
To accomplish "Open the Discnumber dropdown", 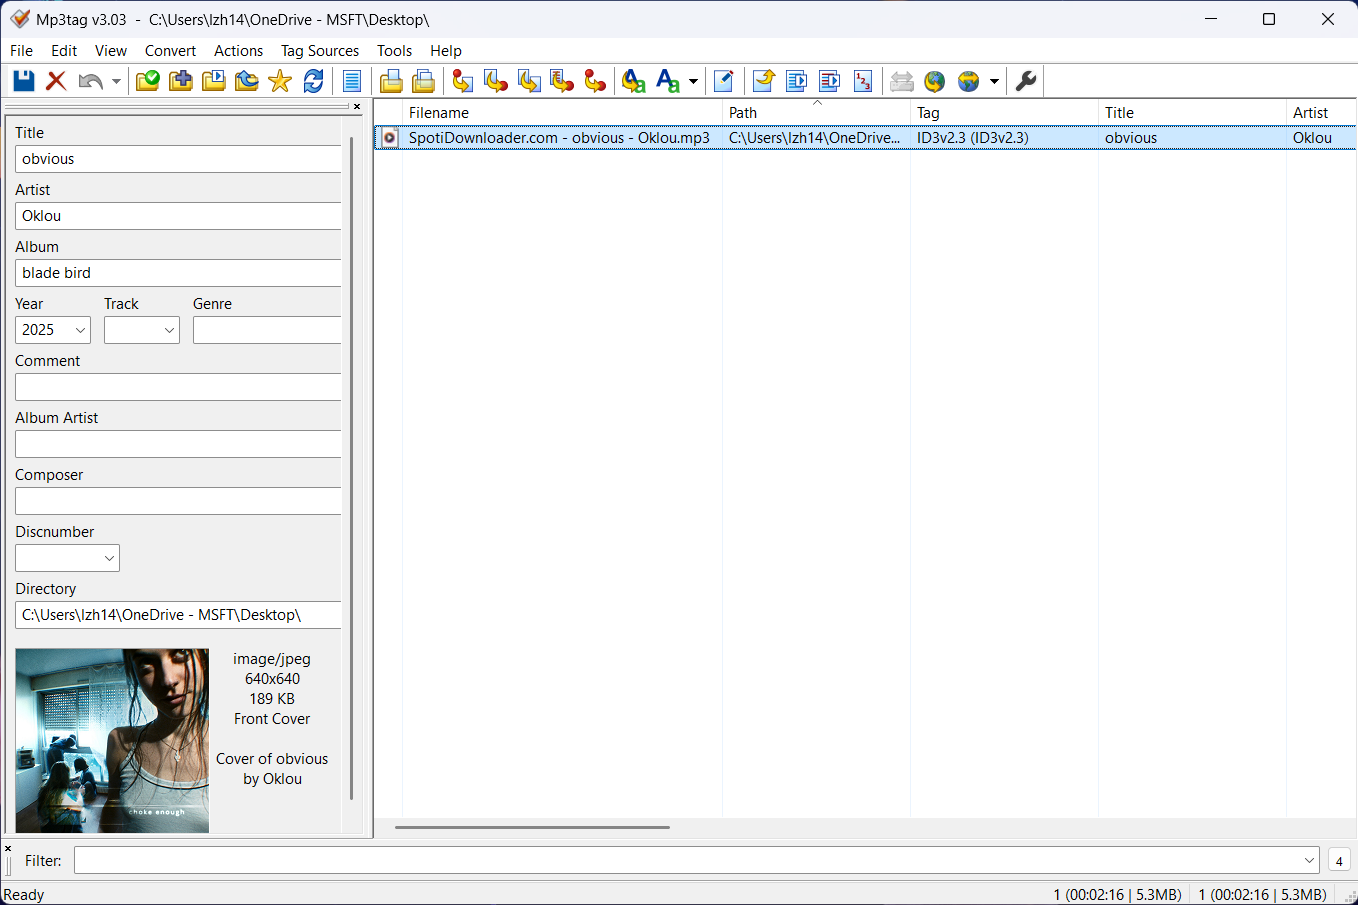I will [x=109, y=558].
